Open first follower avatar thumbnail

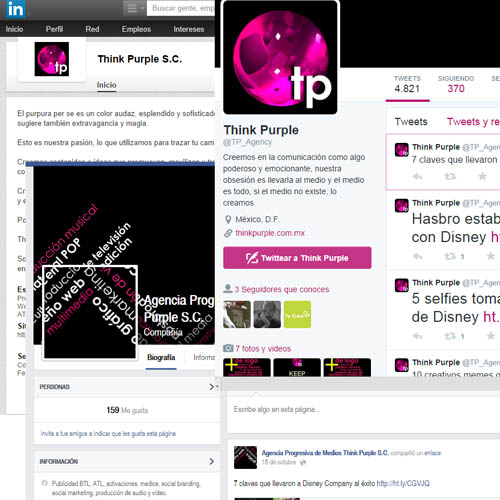237,314
